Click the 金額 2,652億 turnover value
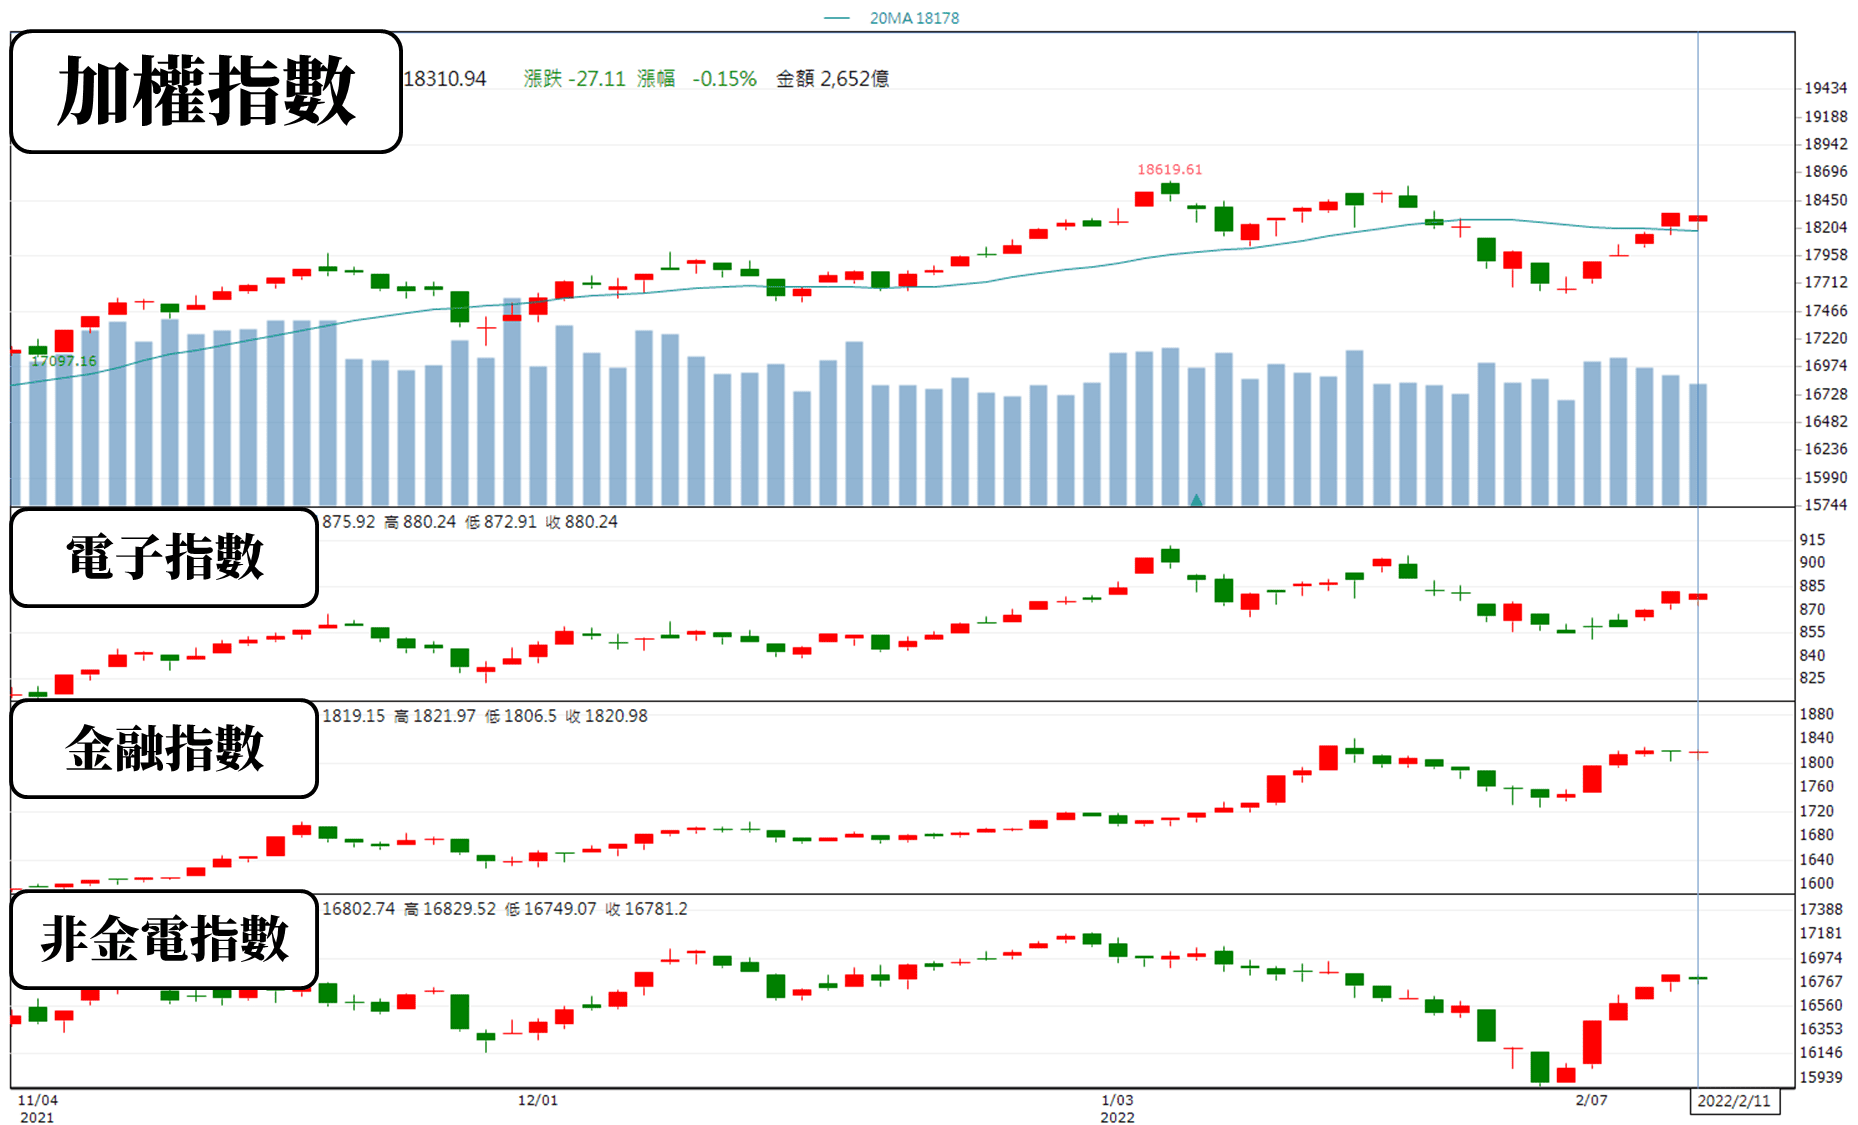This screenshot has width=1858, height=1125. pos(832,78)
